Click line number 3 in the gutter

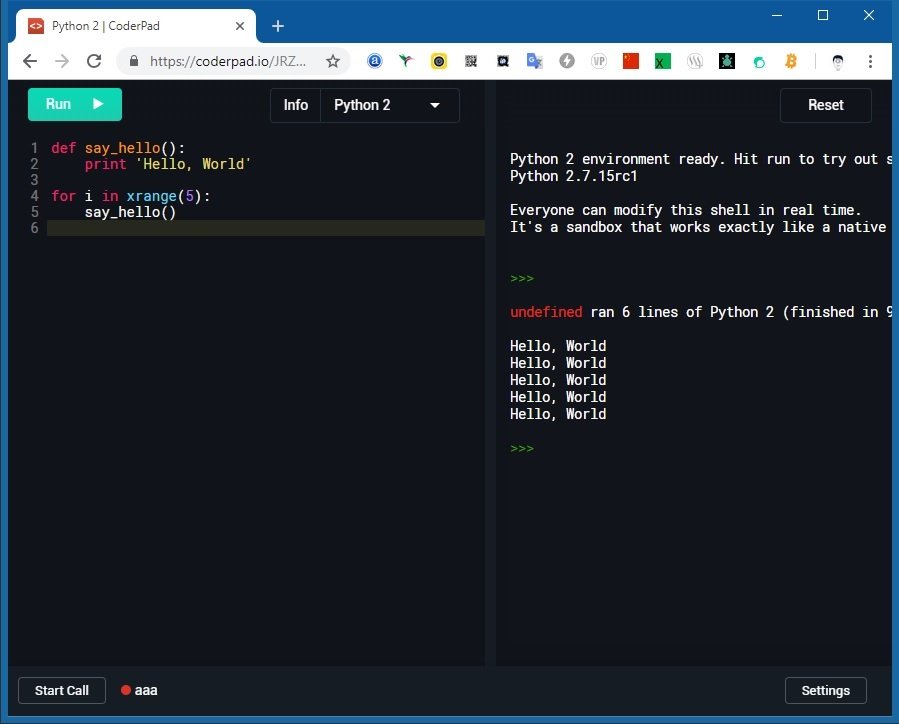pos(34,180)
